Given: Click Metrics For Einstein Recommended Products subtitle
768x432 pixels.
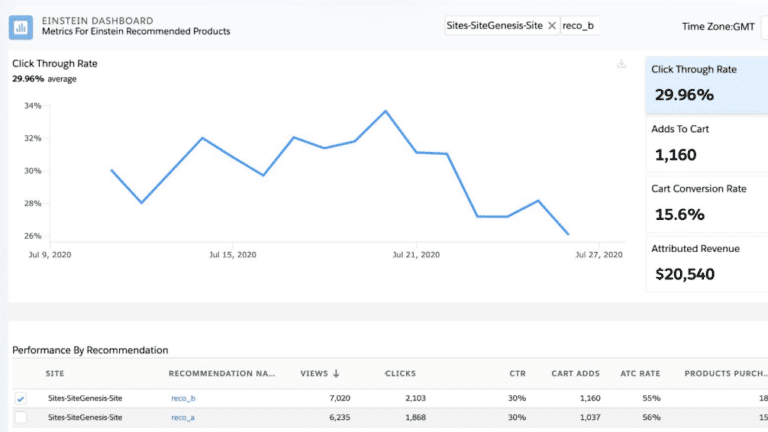Looking at the screenshot, I should point(136,31).
